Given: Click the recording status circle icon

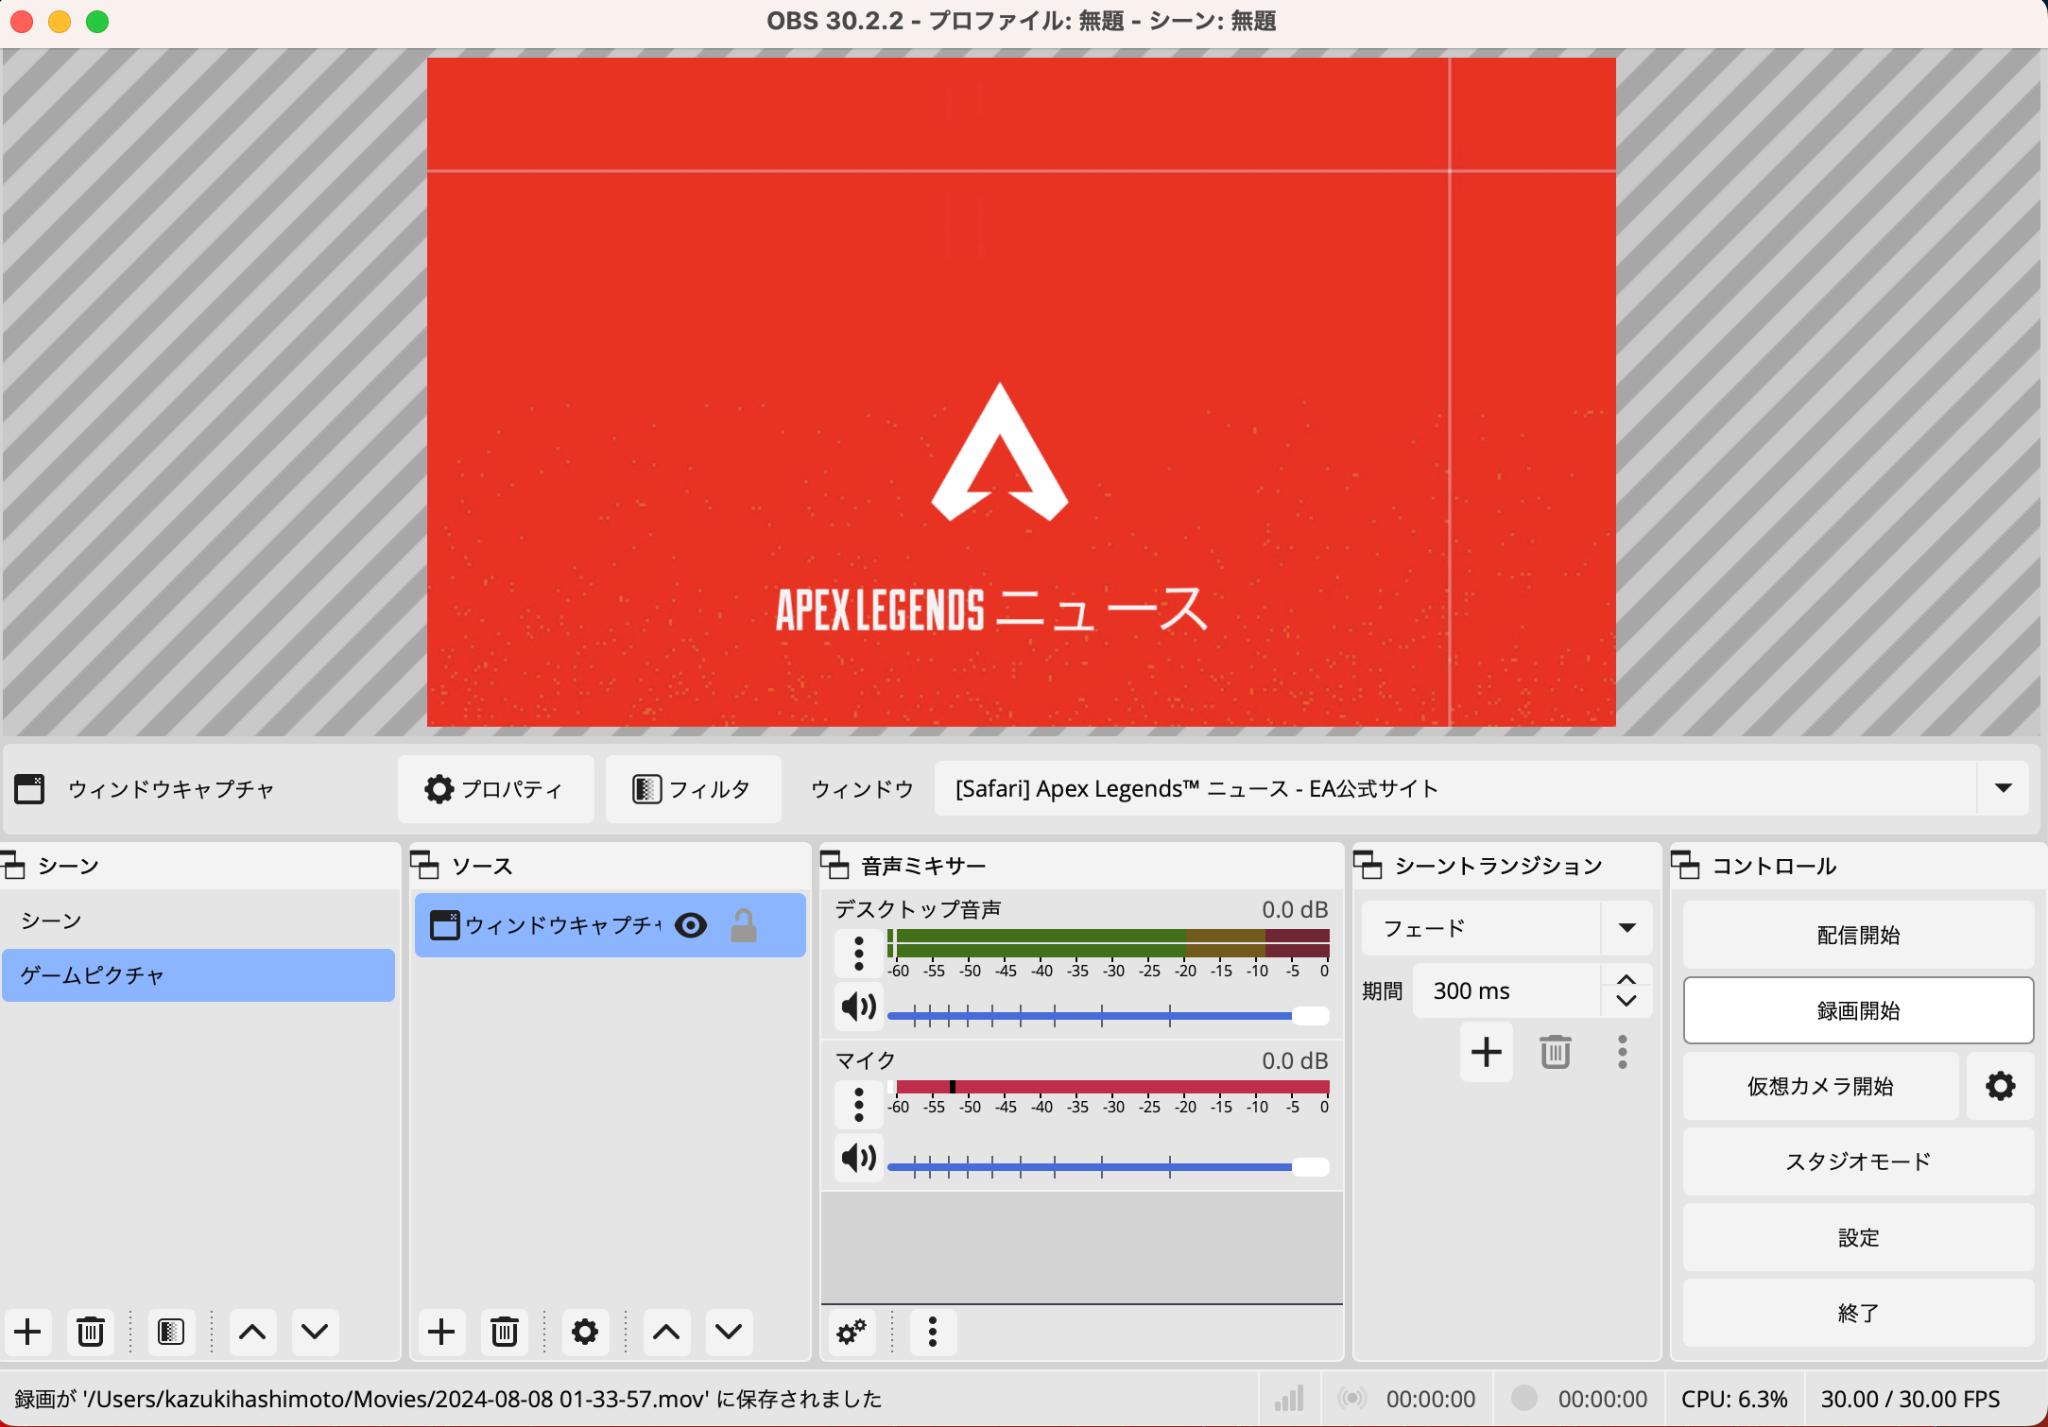Looking at the screenshot, I should click(x=1523, y=1398).
